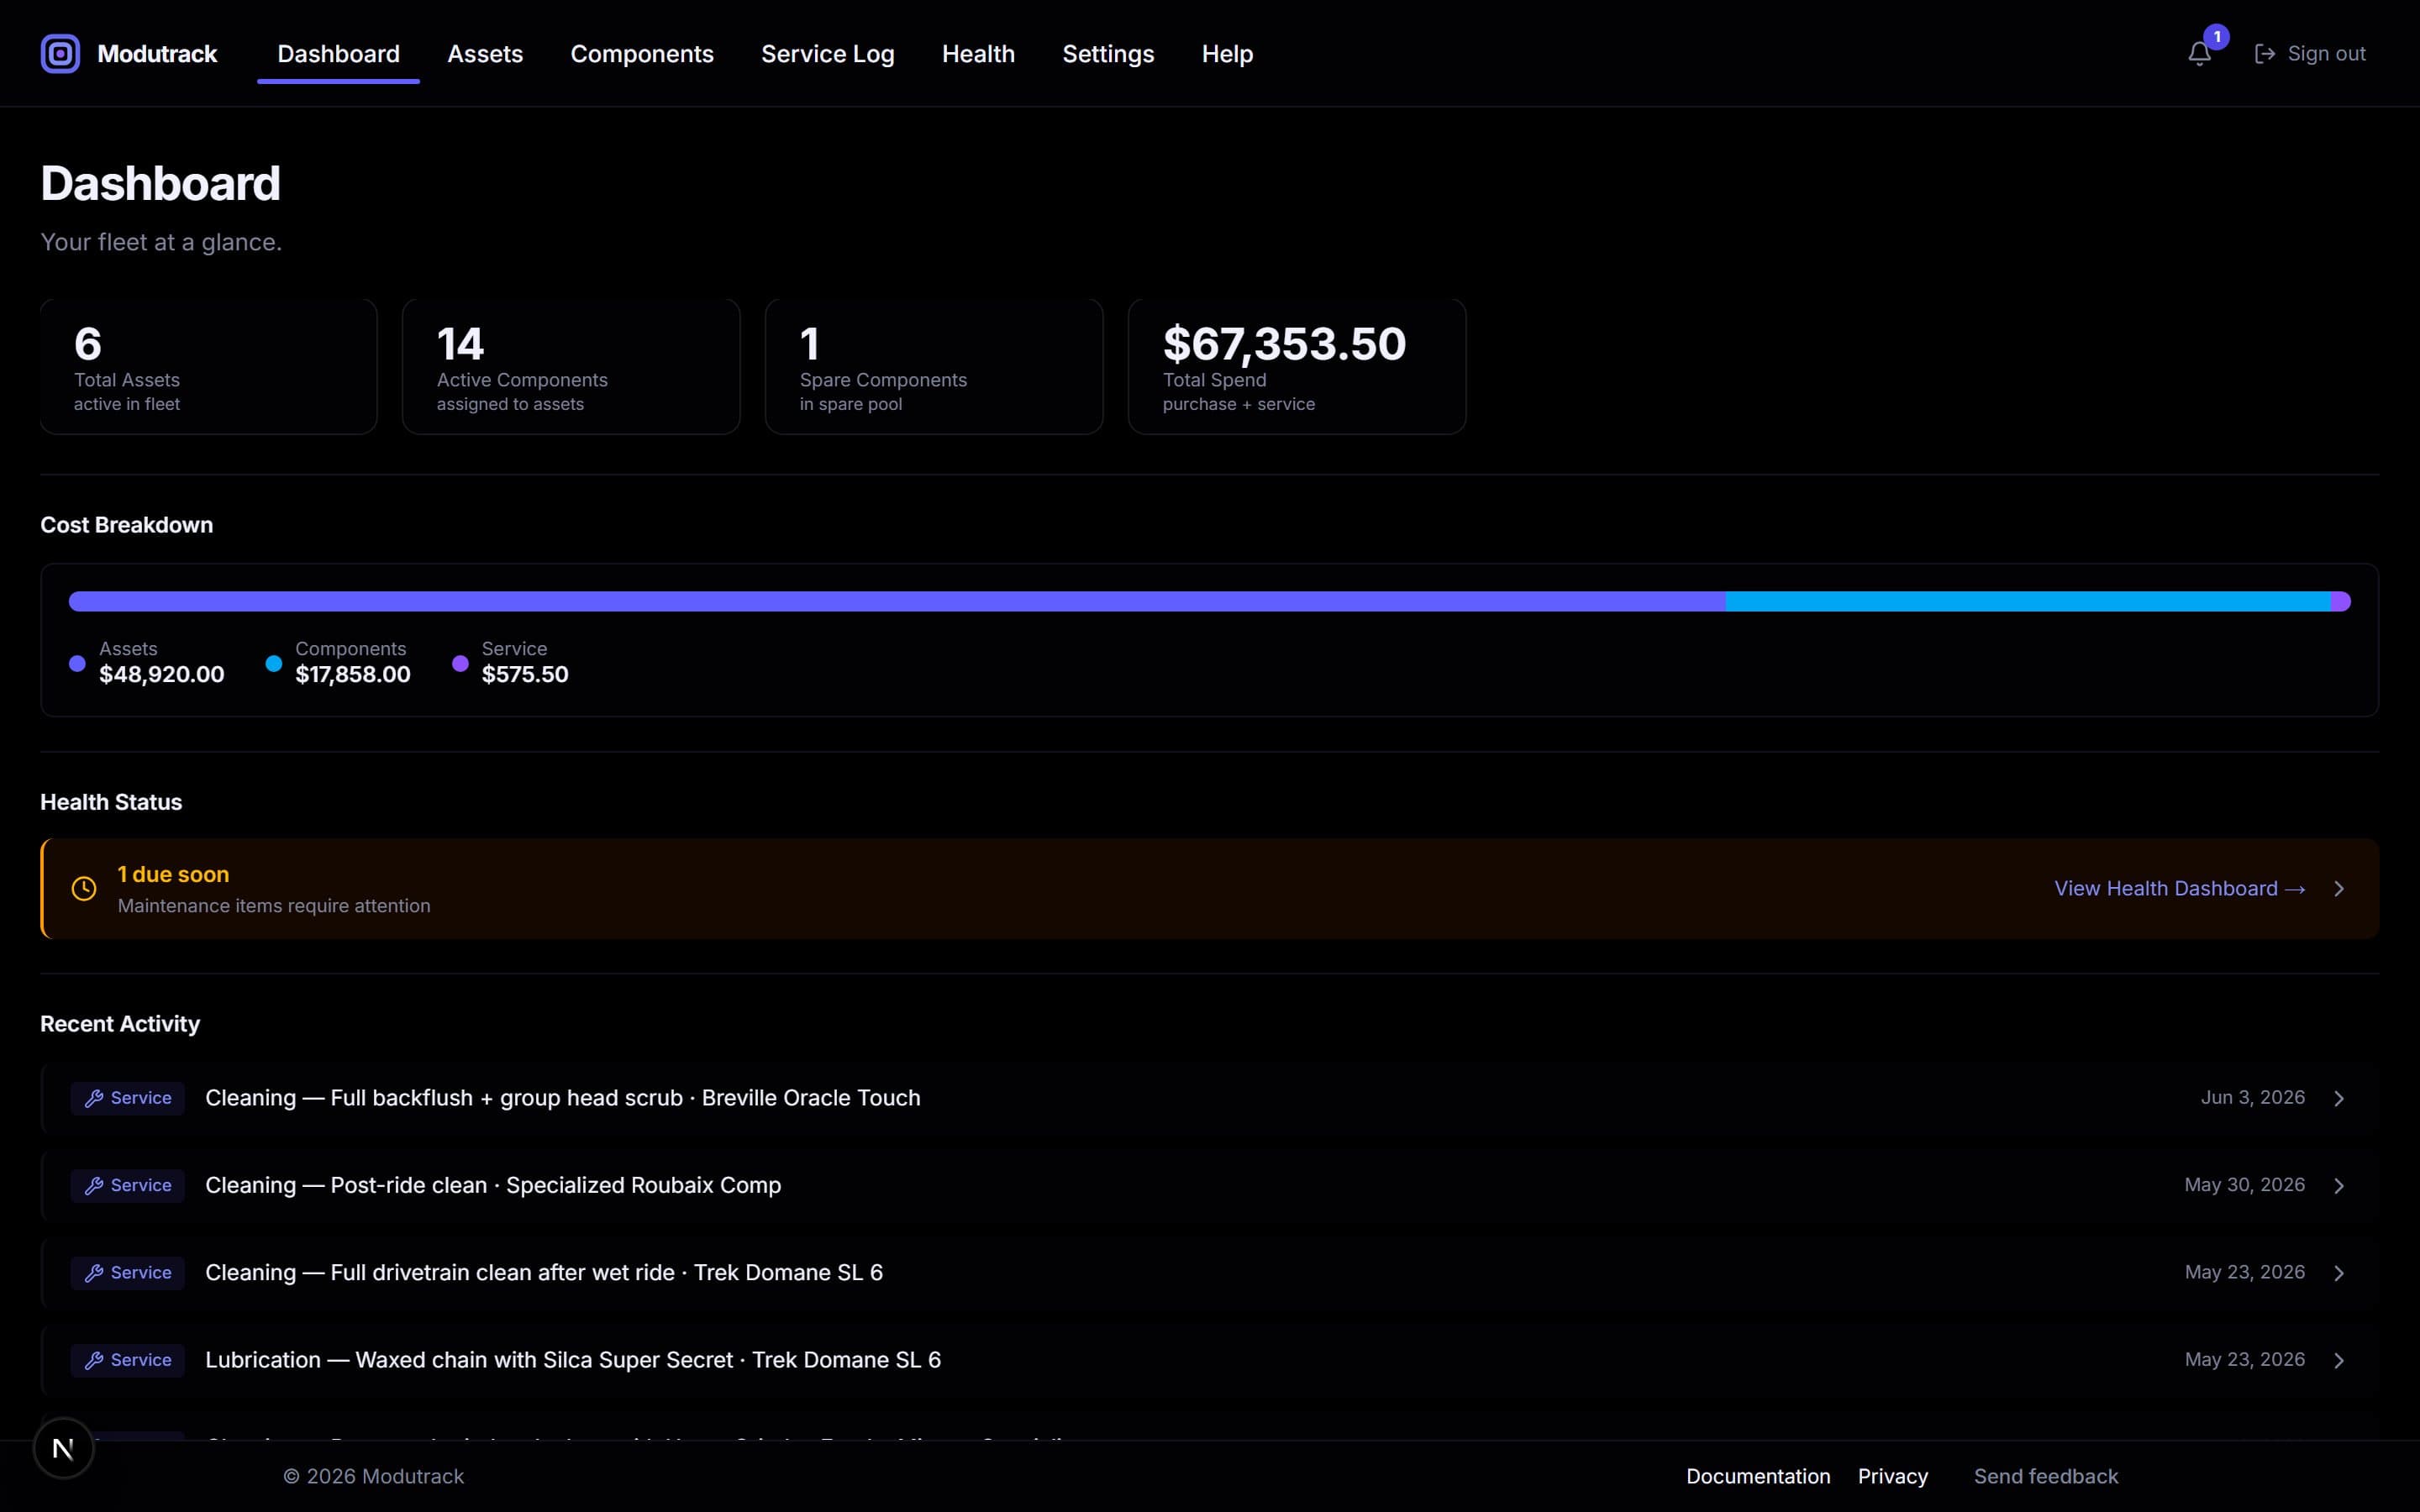Click the '© 2026 Modutrack' footer text
This screenshot has width=2420, height=1512.
point(373,1476)
